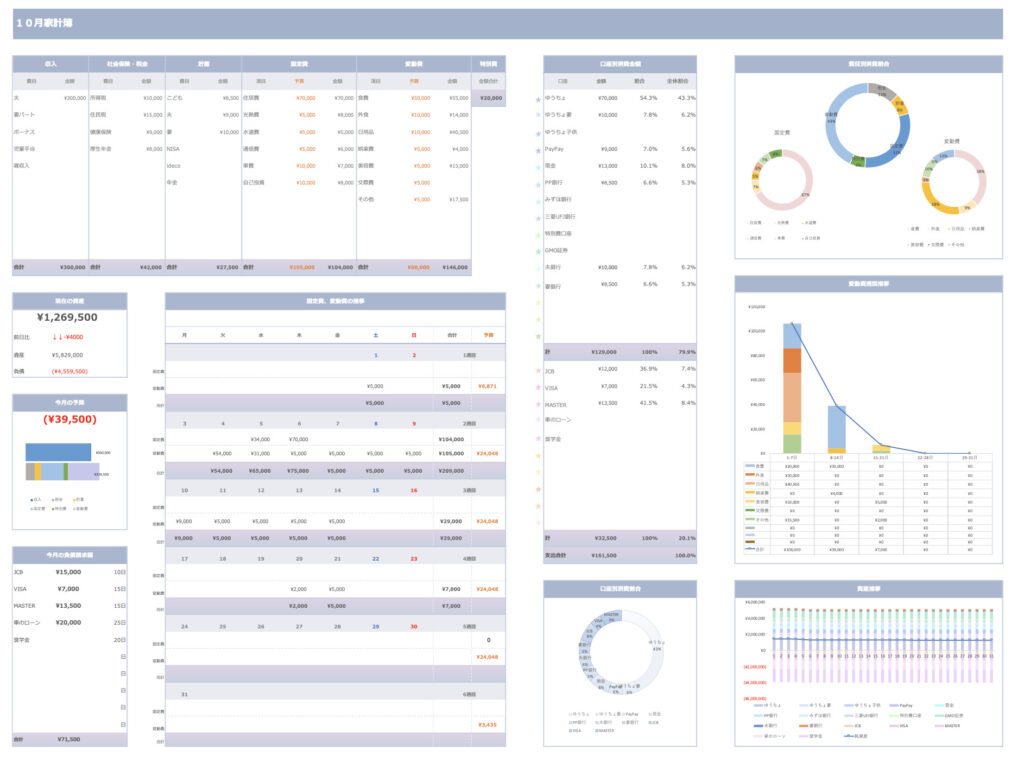Click the star marker next to 夫銀行
Screen dimensions: 1024x763
click(538, 269)
